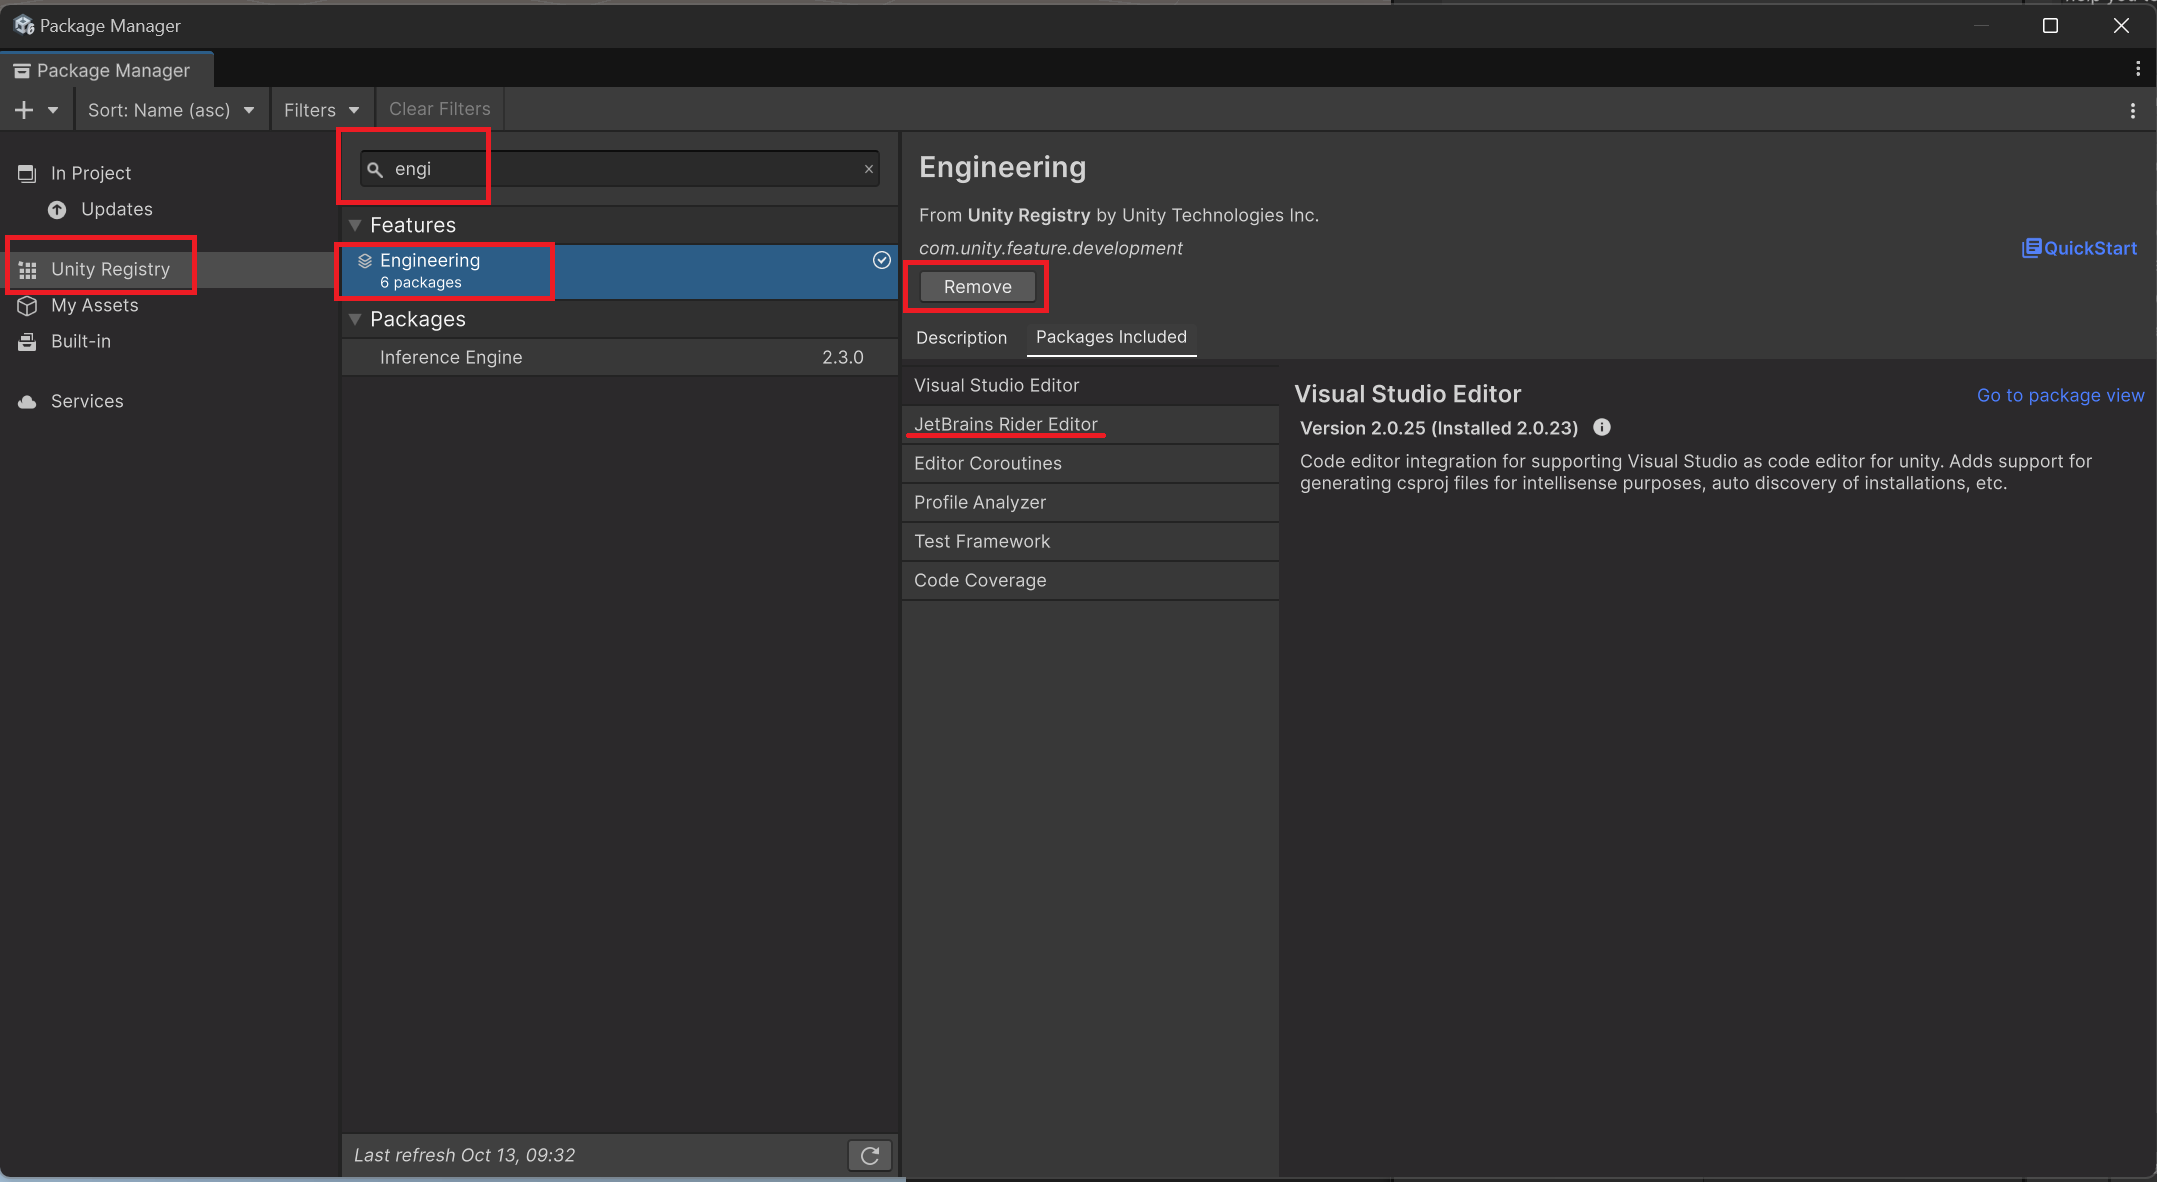Open the toolbar kebab menu
Viewport: 2157px width, 1182px height.
pyautogui.click(x=2132, y=110)
